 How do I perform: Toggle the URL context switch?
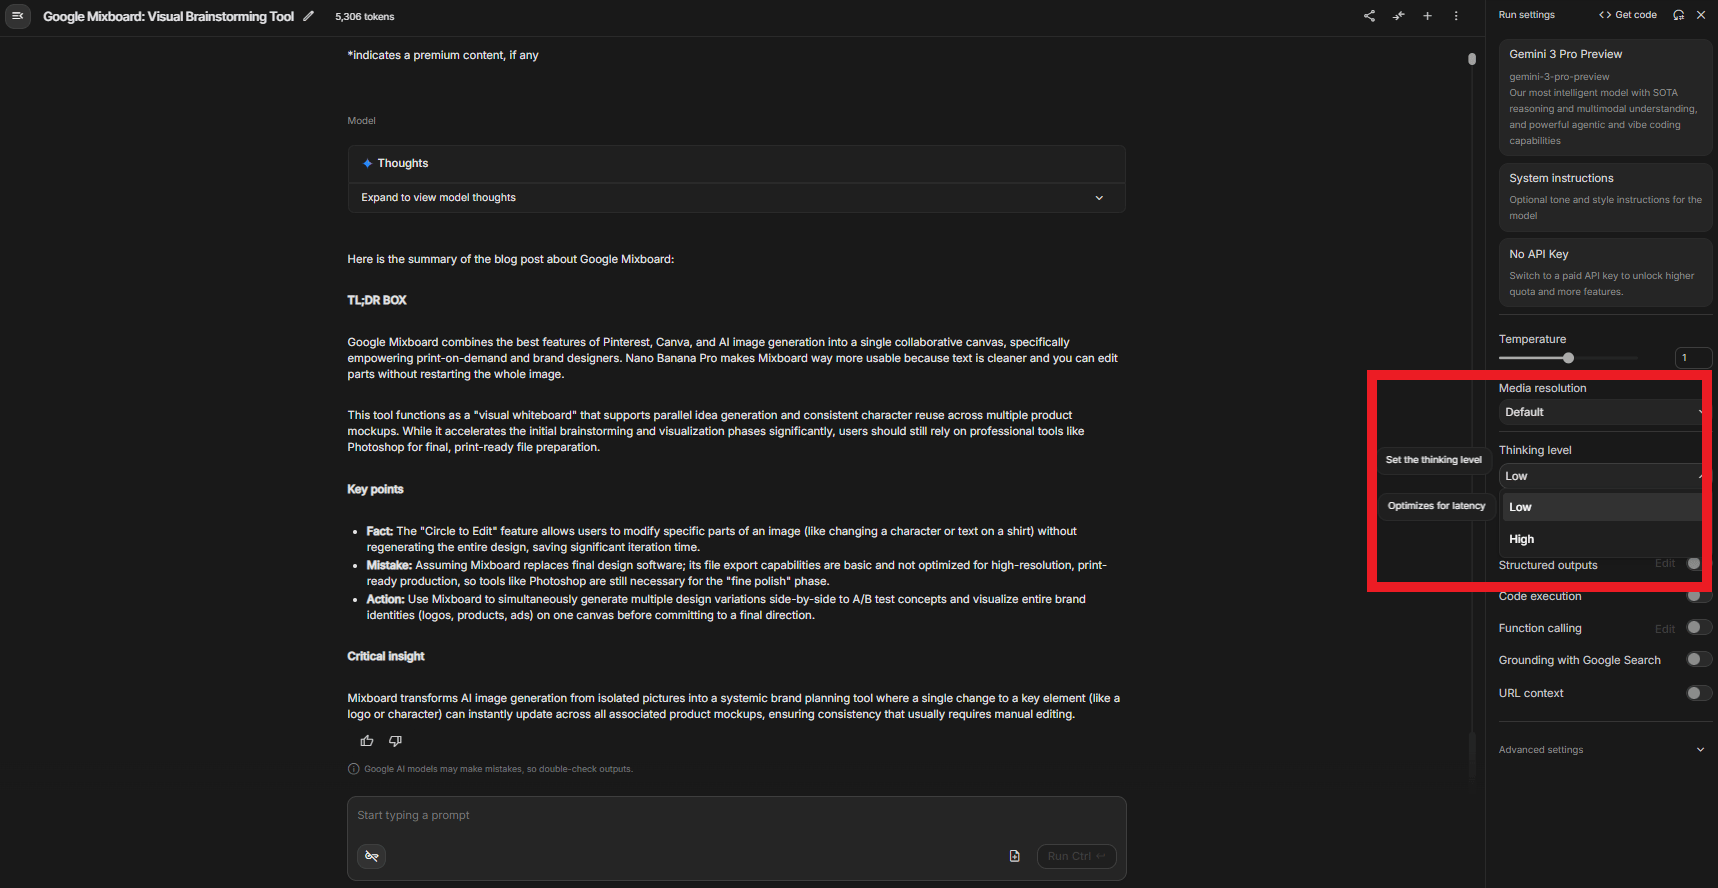[x=1699, y=693]
